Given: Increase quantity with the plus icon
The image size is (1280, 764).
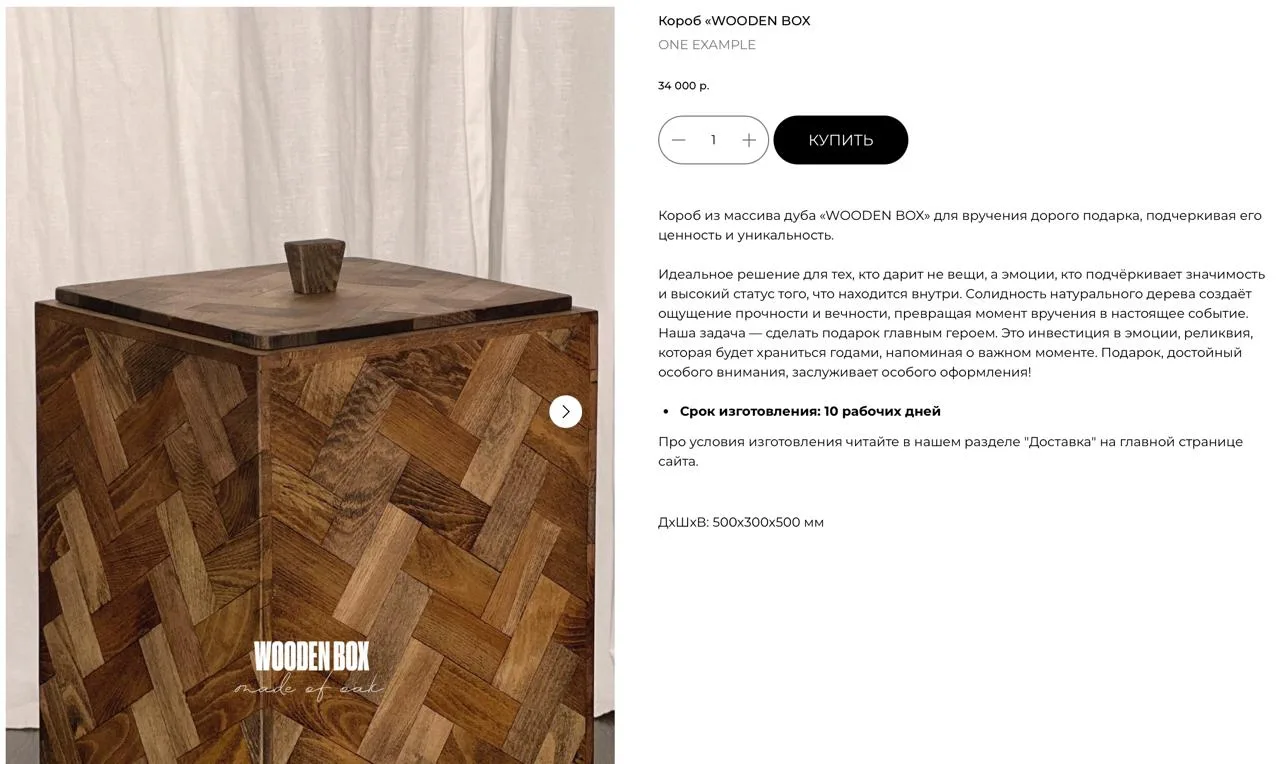Looking at the screenshot, I should point(749,140).
